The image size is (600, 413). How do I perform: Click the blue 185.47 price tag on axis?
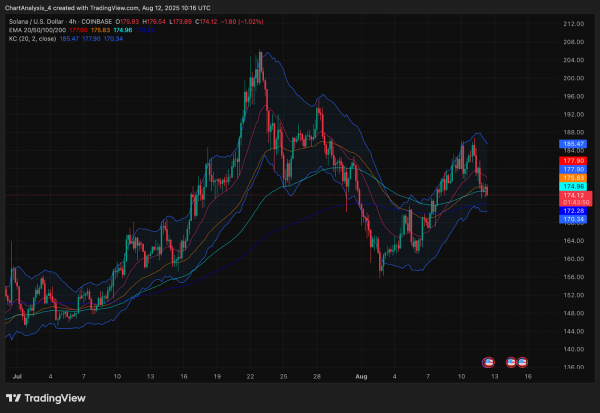tap(573, 144)
